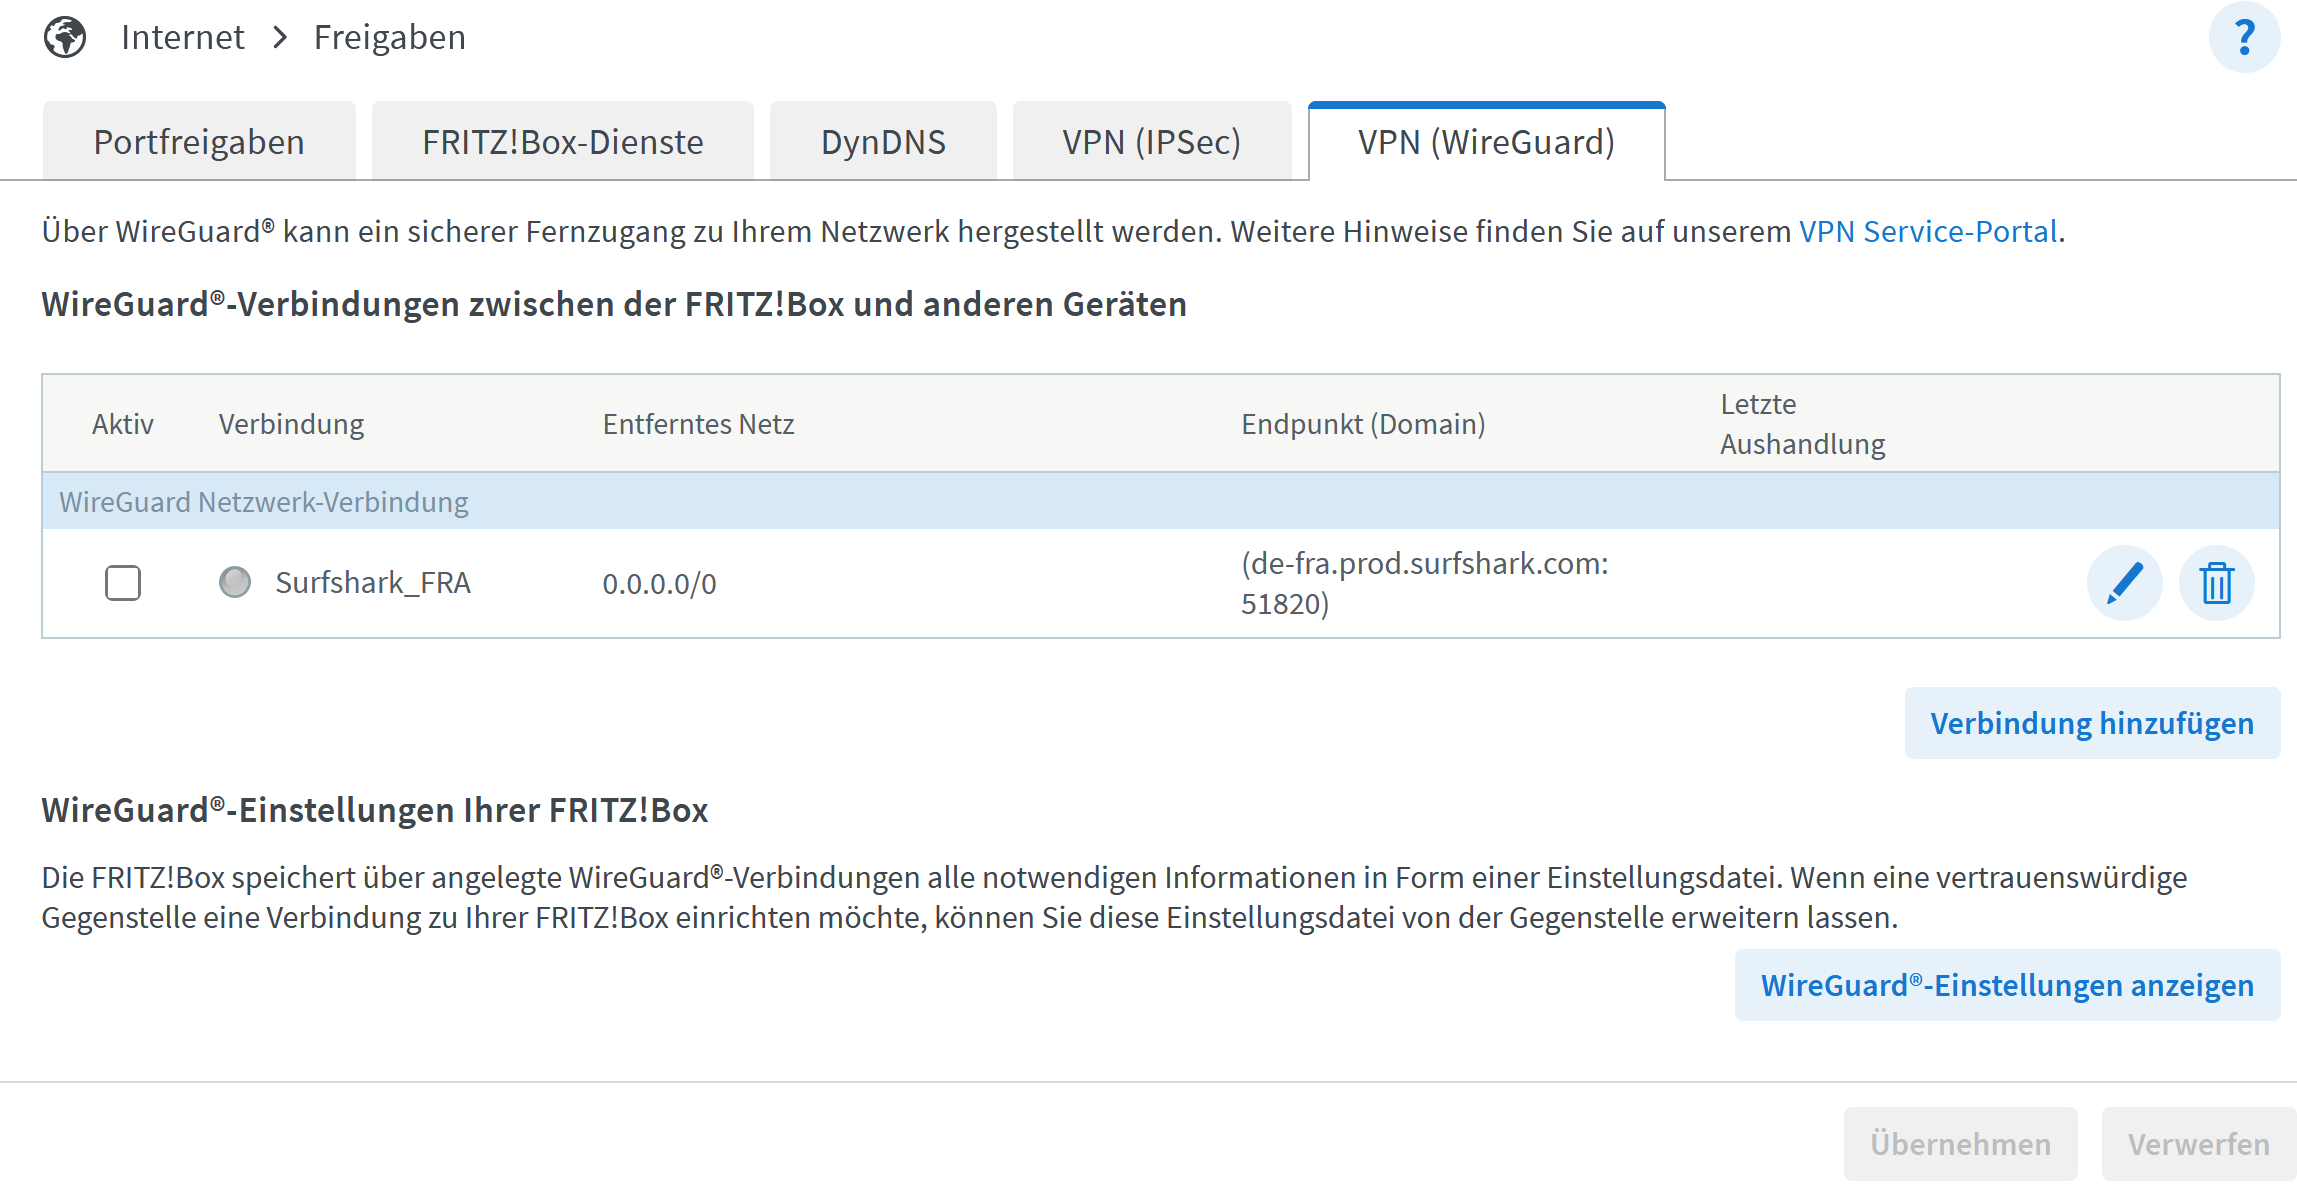The image size is (2297, 1191).
Task: Click the globe Internet icon
Action: 65,38
